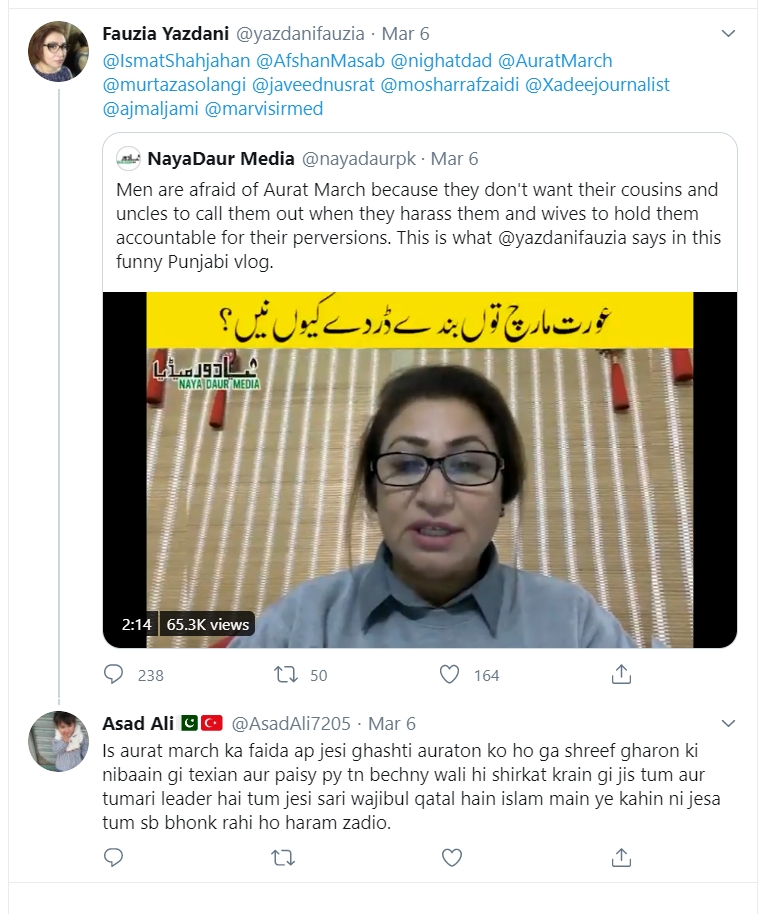This screenshot has height=914, width=778.
Task: Open the Mar 6 timestamp on Asad Ali's tweet
Action: tap(392, 723)
